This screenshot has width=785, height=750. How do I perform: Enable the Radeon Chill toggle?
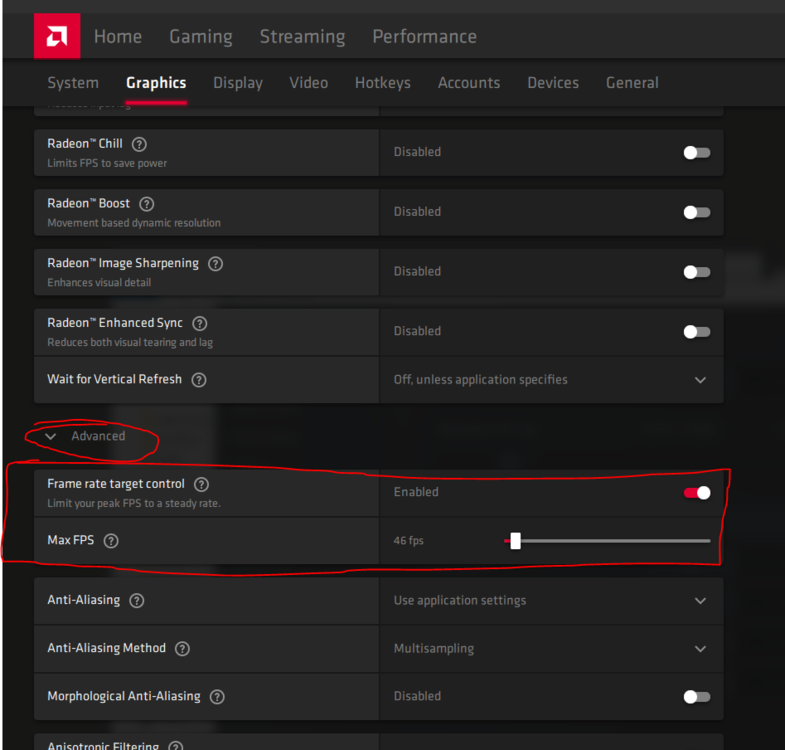[697, 152]
